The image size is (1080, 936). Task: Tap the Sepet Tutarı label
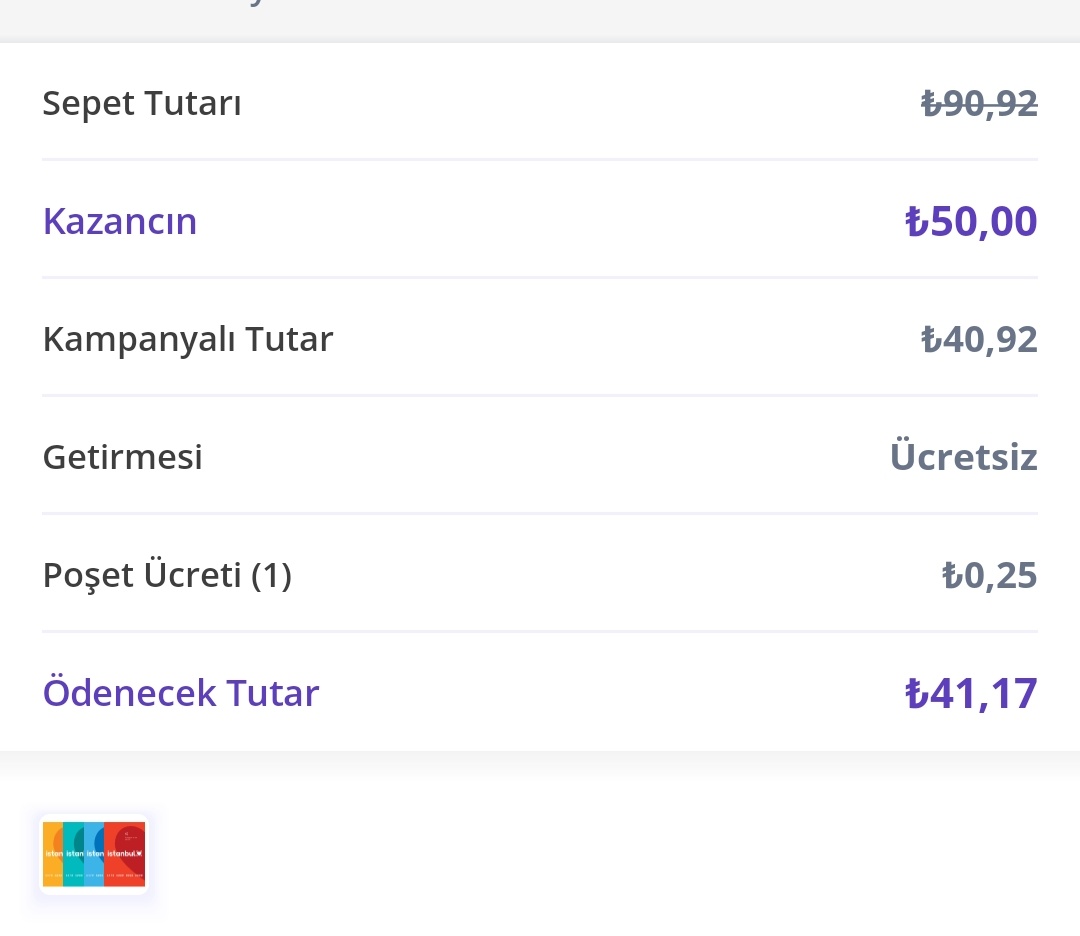pos(142,103)
